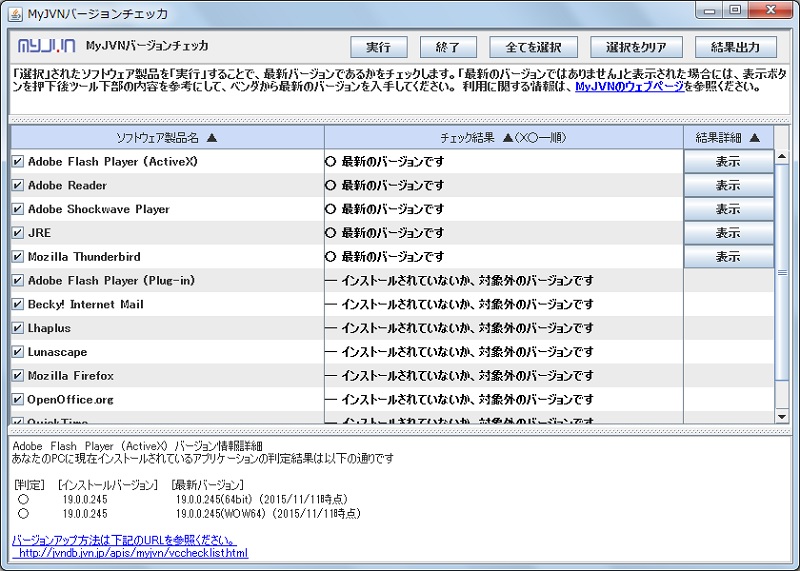Screen dimensions: 800x571
Task: Maximize the MyJVN window
Action: 735,11
